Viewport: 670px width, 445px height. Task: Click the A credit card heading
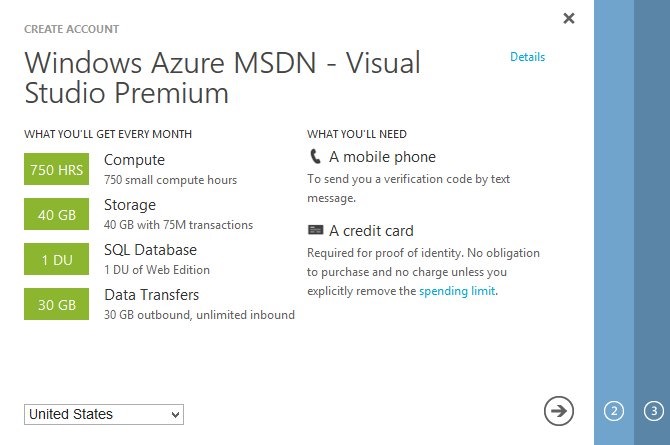[x=371, y=231]
